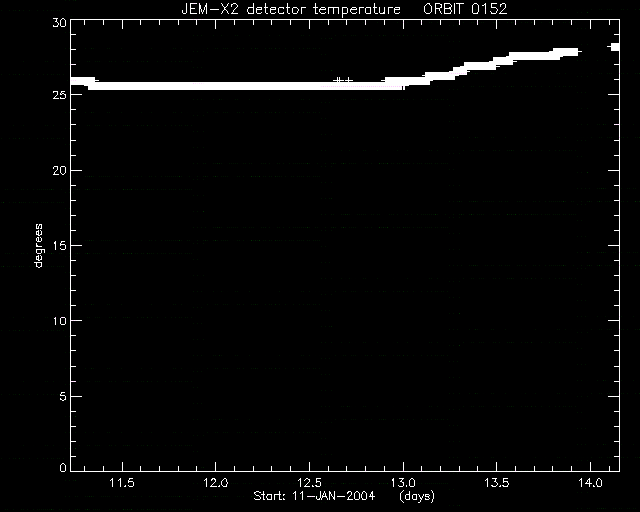Click the y-axis tick label 25
The image size is (640, 512).
coord(59,95)
